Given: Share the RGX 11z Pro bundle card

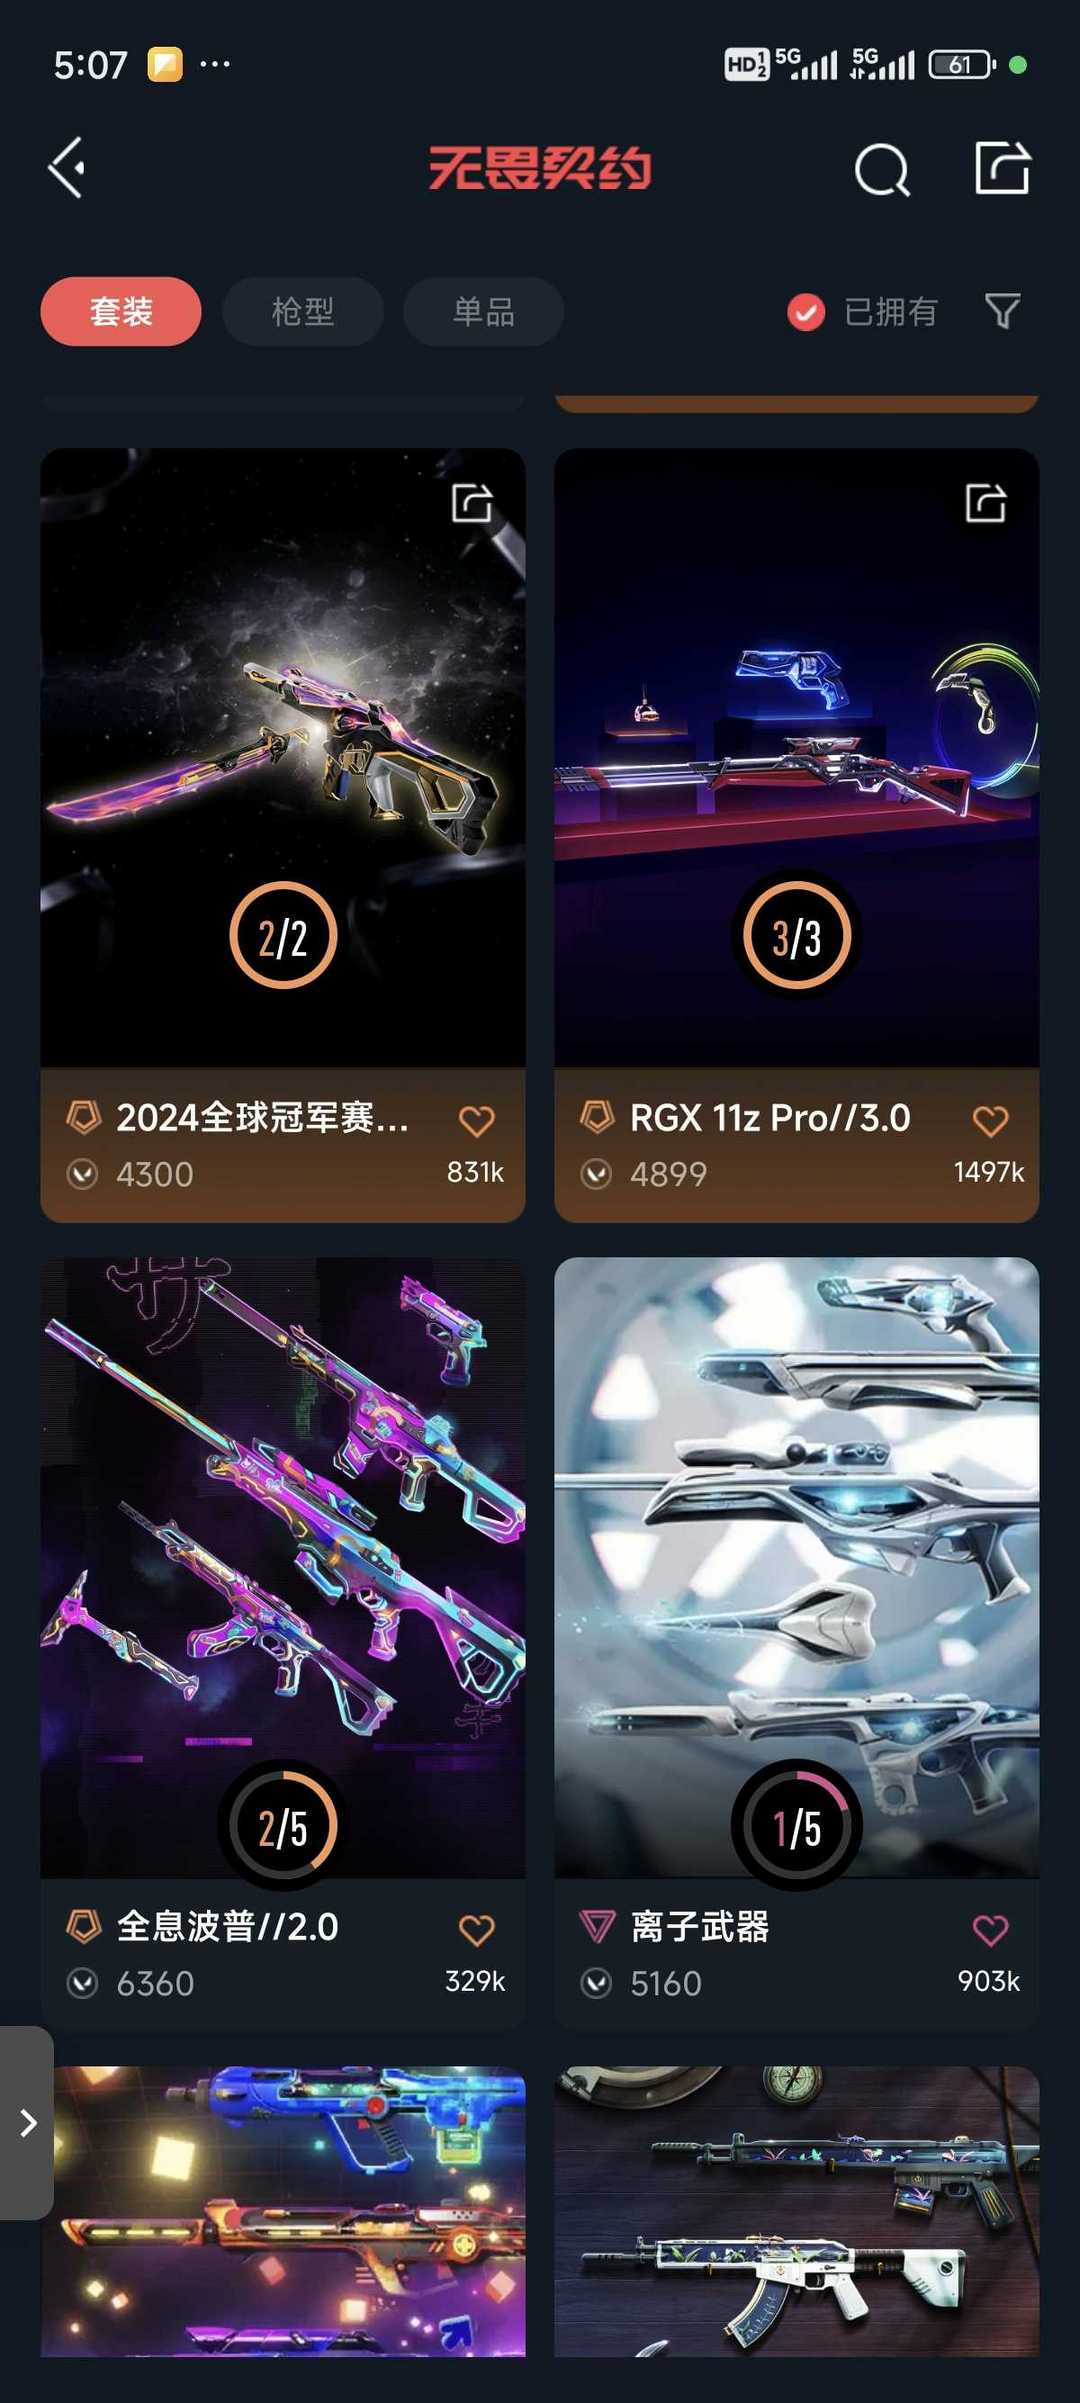Looking at the screenshot, I should point(986,502).
